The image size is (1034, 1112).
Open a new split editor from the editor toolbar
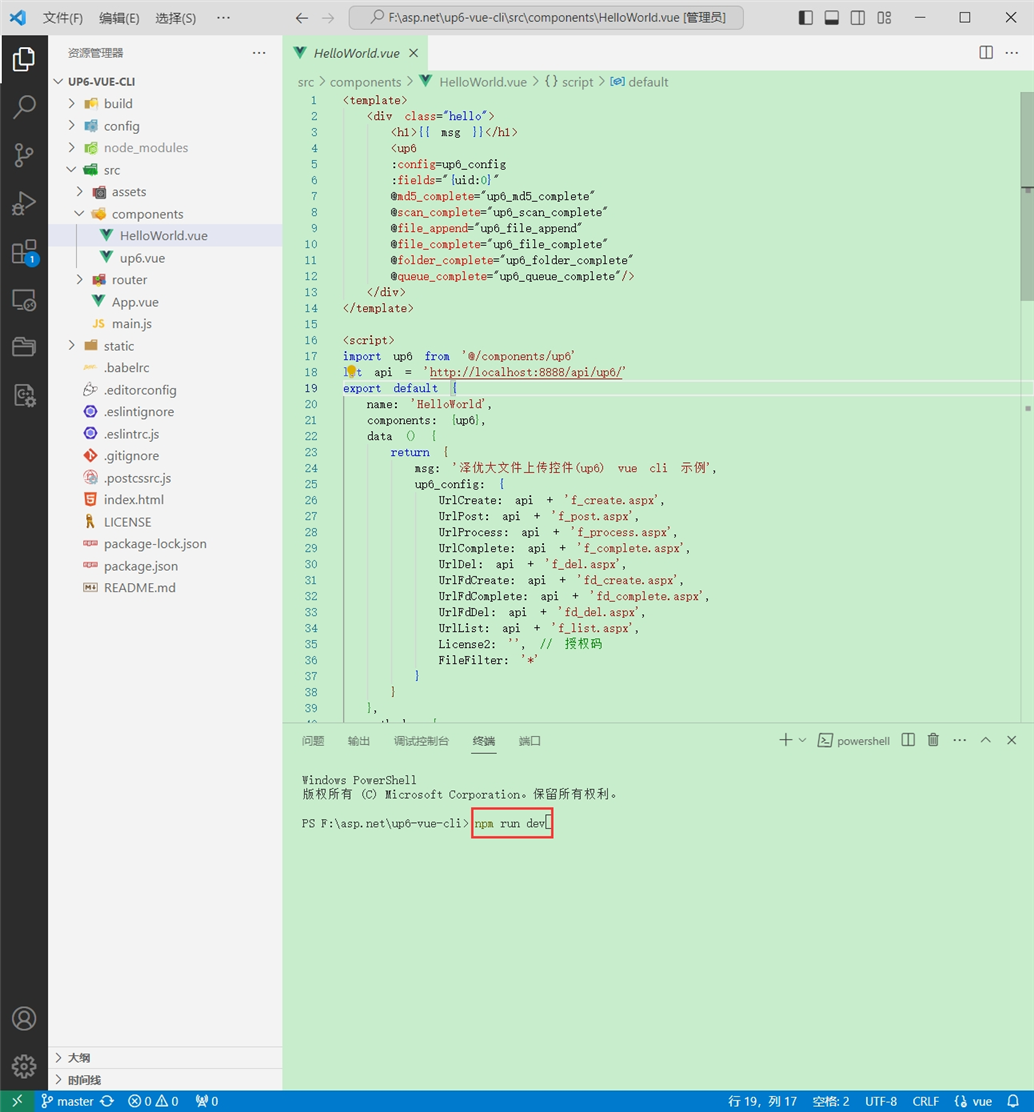[x=985, y=52]
